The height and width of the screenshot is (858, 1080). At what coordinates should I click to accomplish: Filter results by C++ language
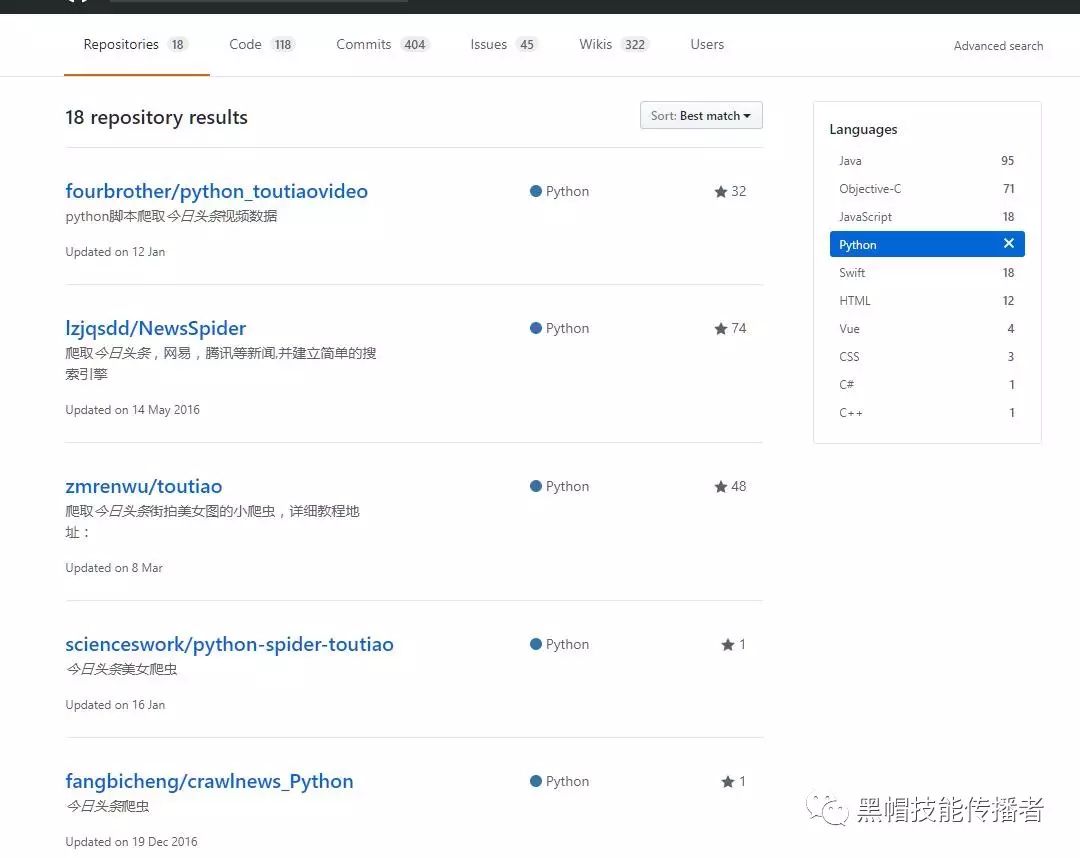(927, 413)
